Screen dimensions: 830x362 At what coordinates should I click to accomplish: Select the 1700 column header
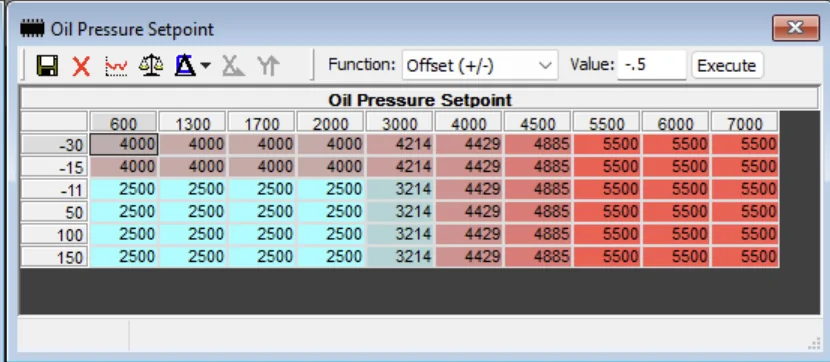(261, 122)
